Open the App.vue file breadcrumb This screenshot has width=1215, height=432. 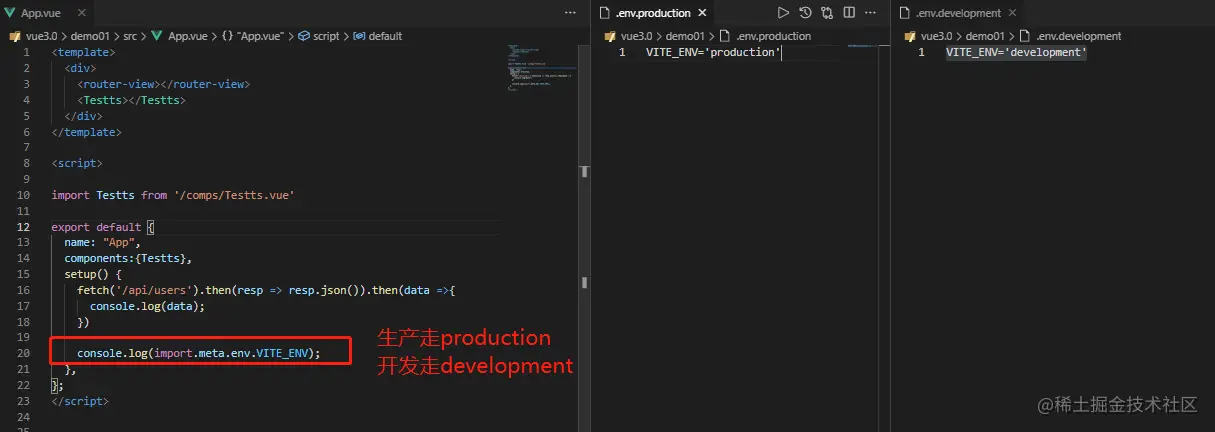click(x=188, y=36)
